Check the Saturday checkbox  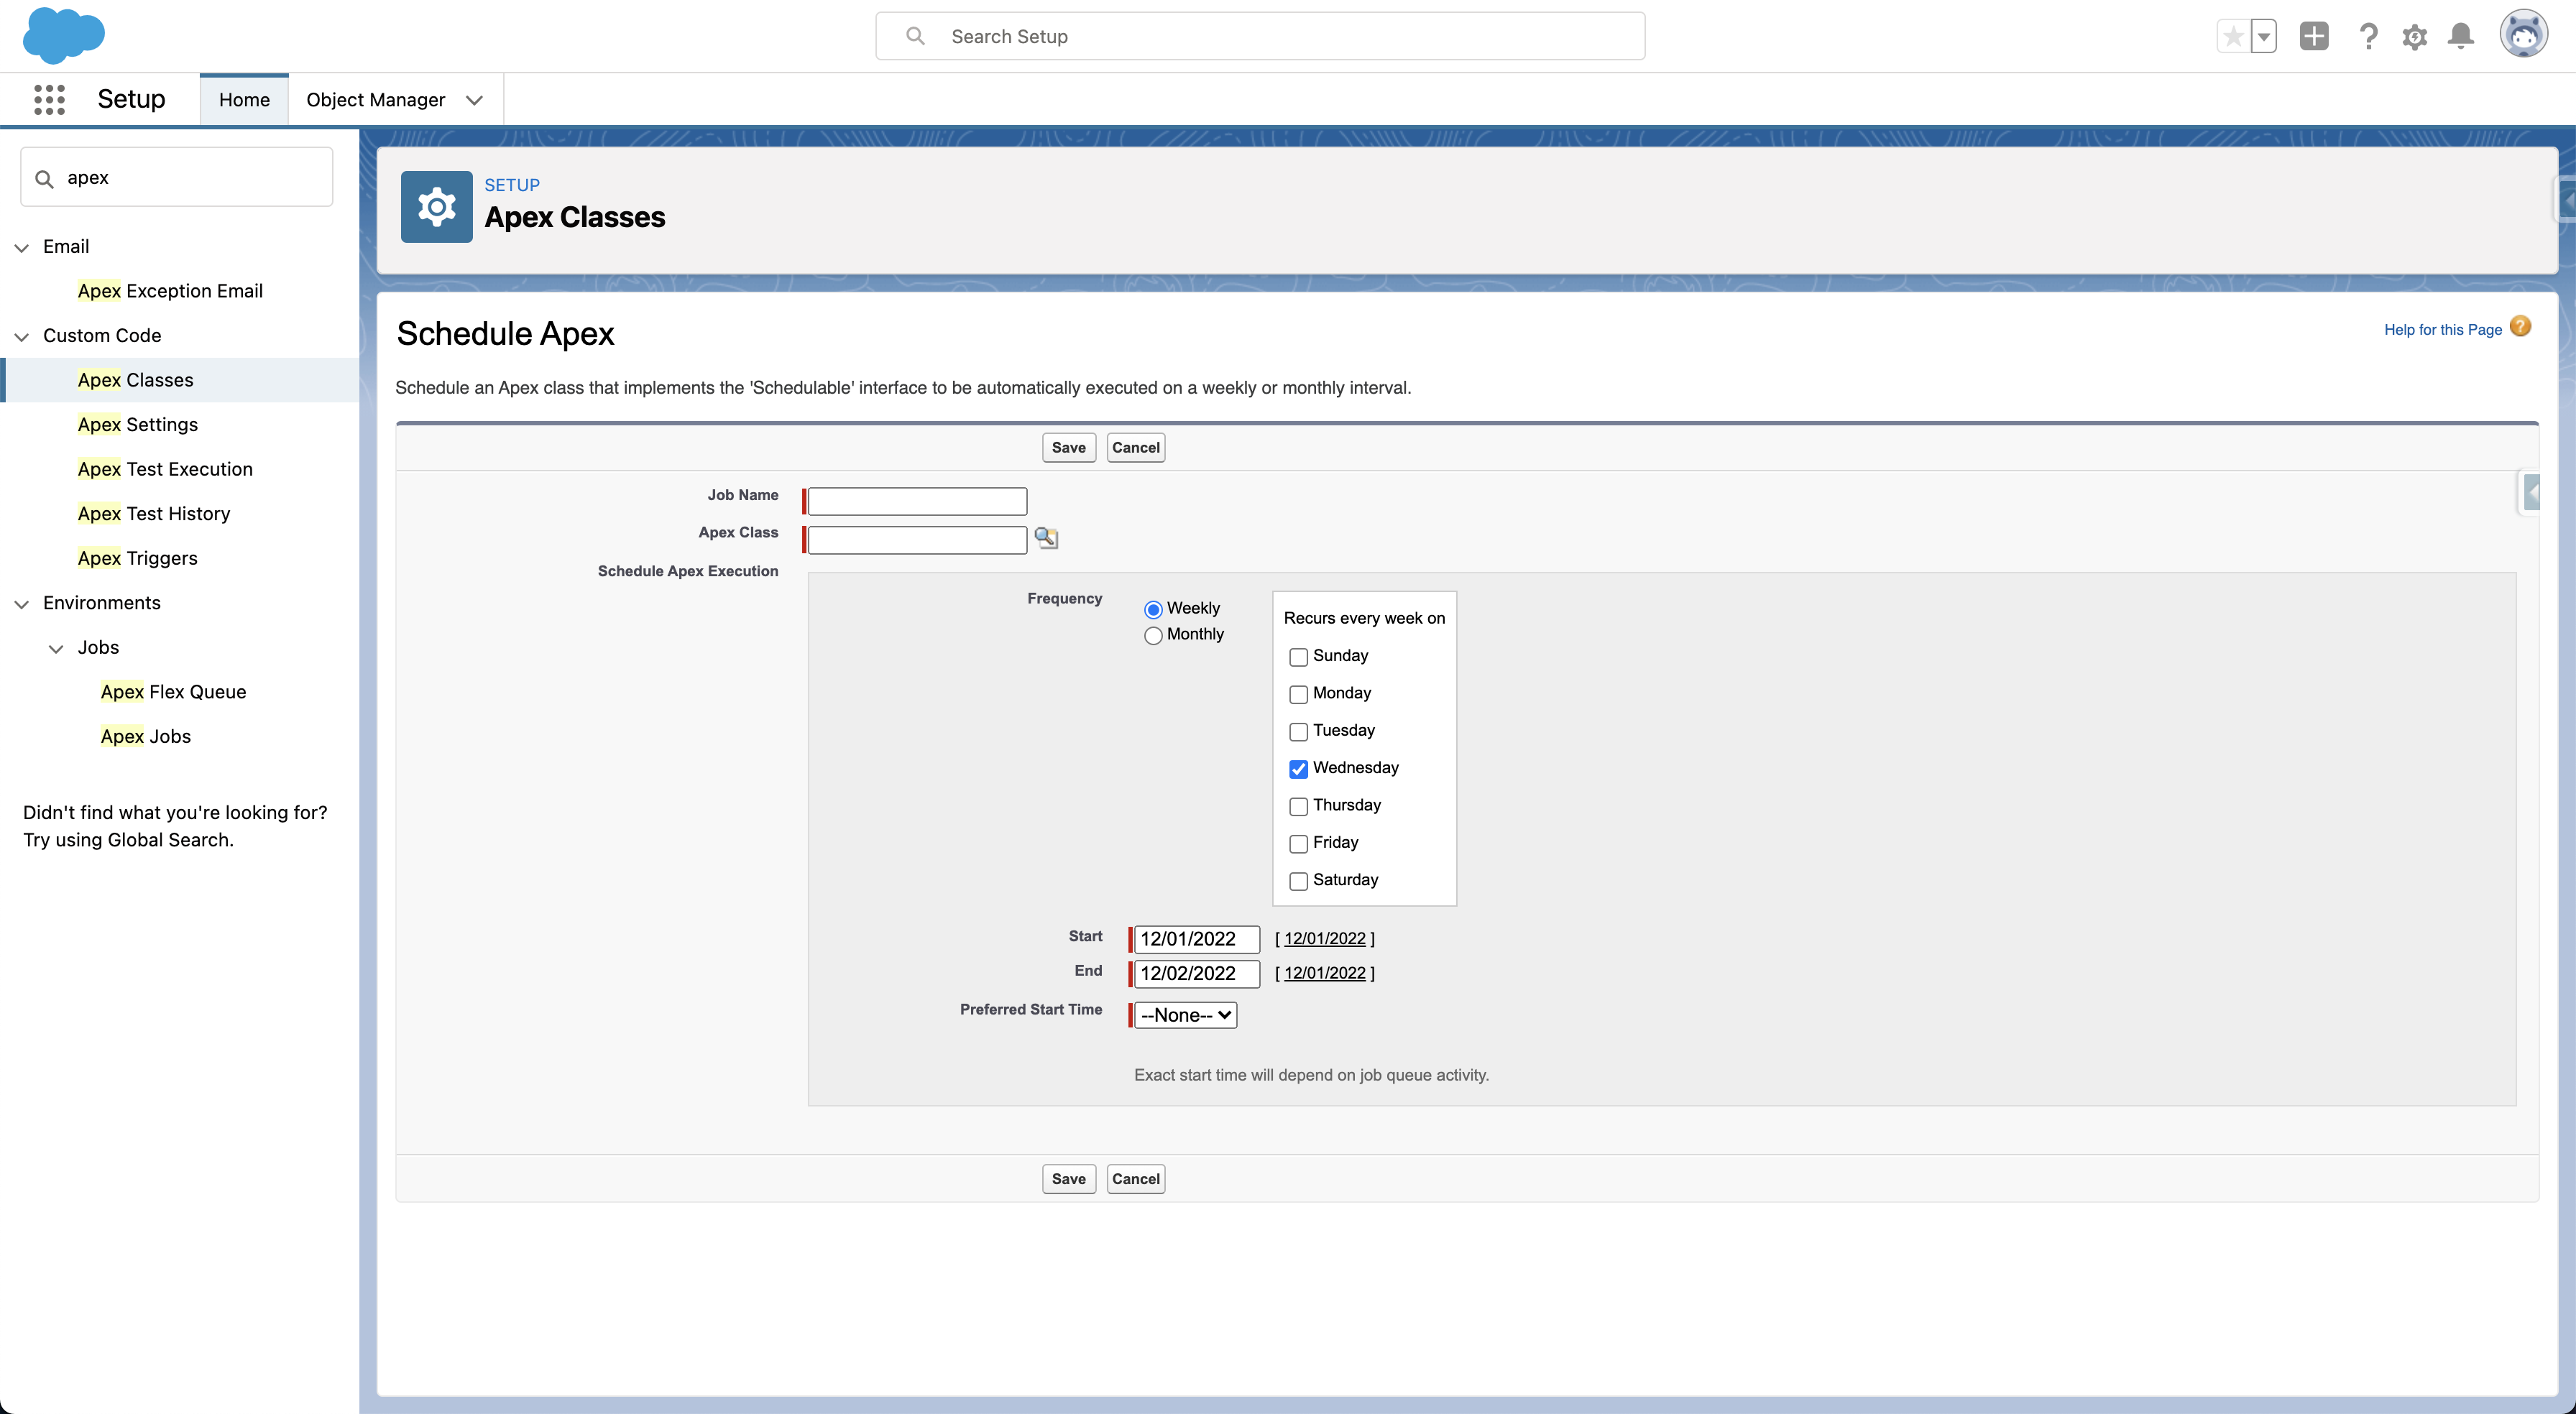point(1298,881)
